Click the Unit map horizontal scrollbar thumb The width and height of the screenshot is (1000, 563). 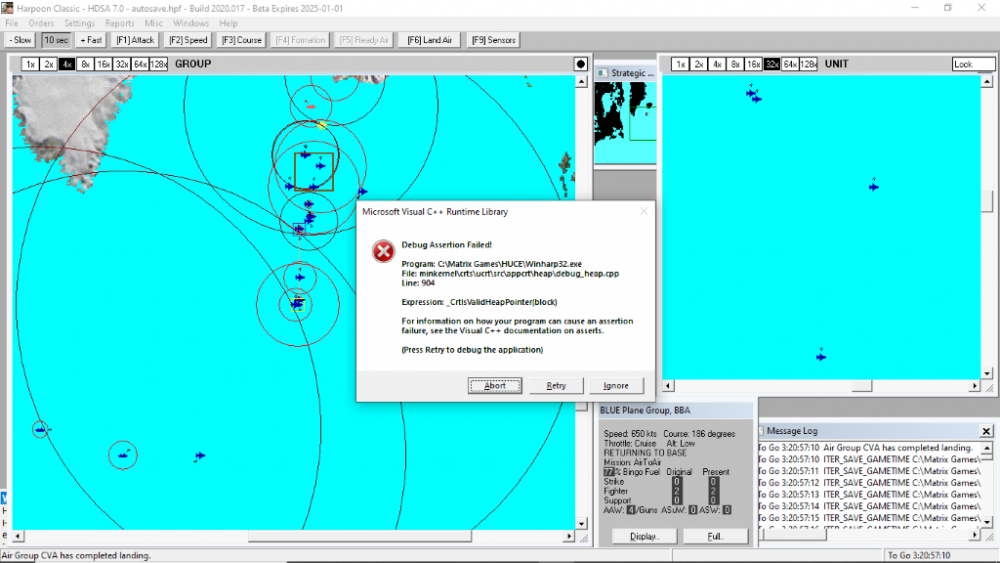(x=862, y=386)
